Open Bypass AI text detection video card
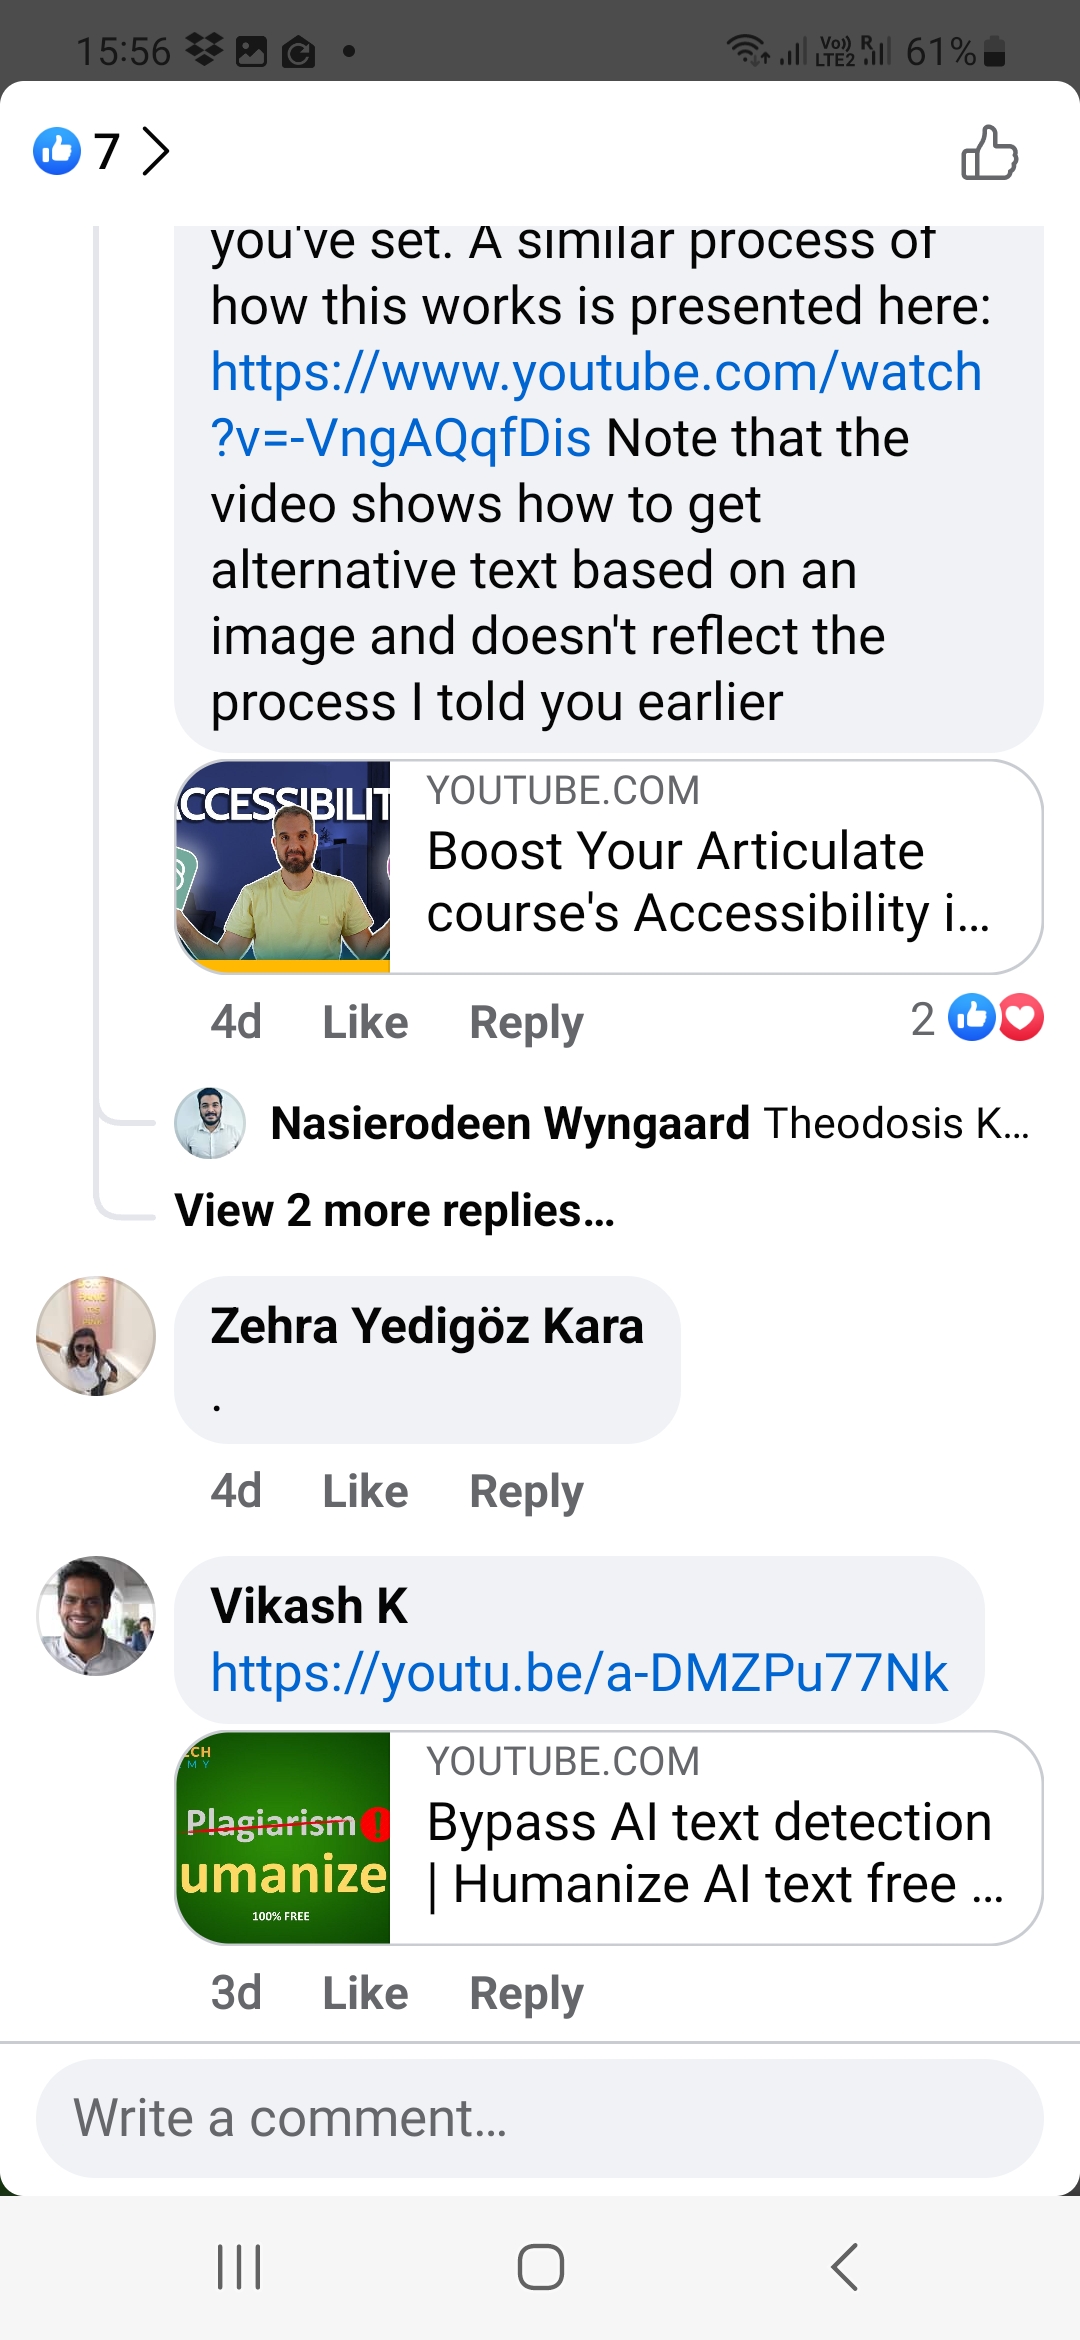Image resolution: width=1080 pixels, height=2340 pixels. (x=609, y=1838)
